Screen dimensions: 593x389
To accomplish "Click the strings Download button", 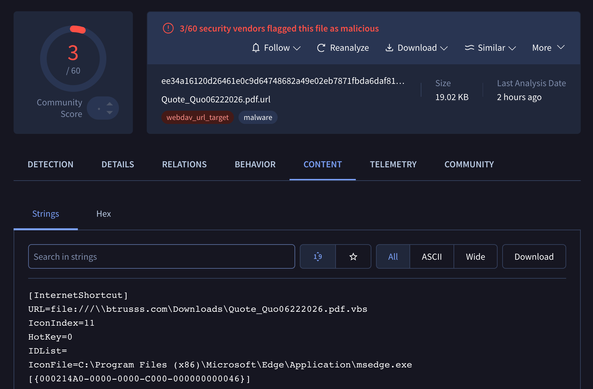I will tap(534, 257).
